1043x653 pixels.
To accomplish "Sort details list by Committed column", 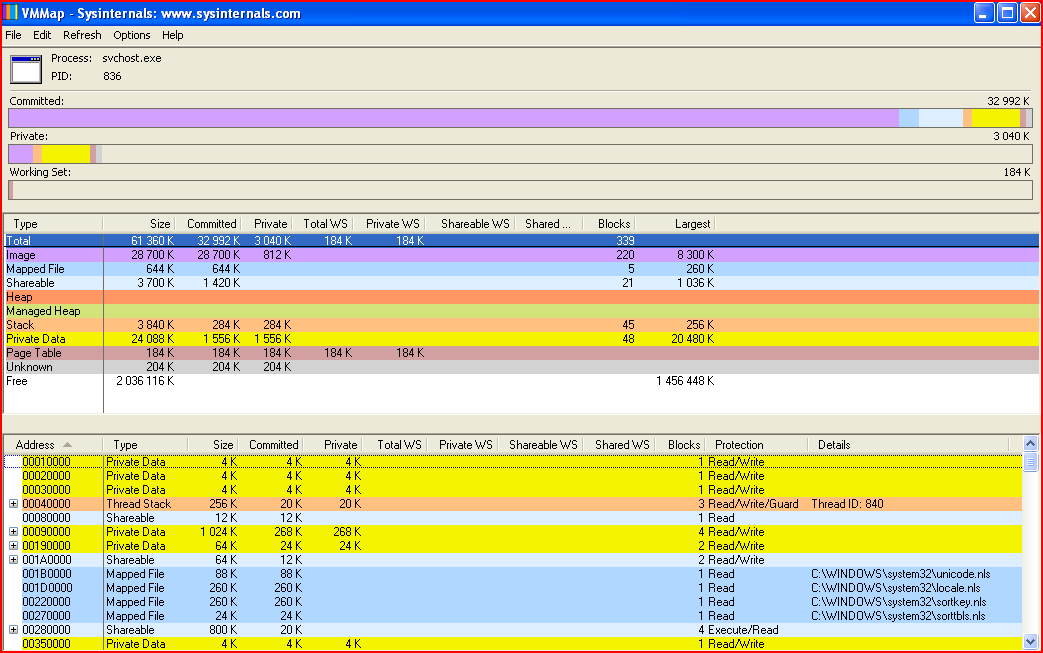I will (273, 445).
